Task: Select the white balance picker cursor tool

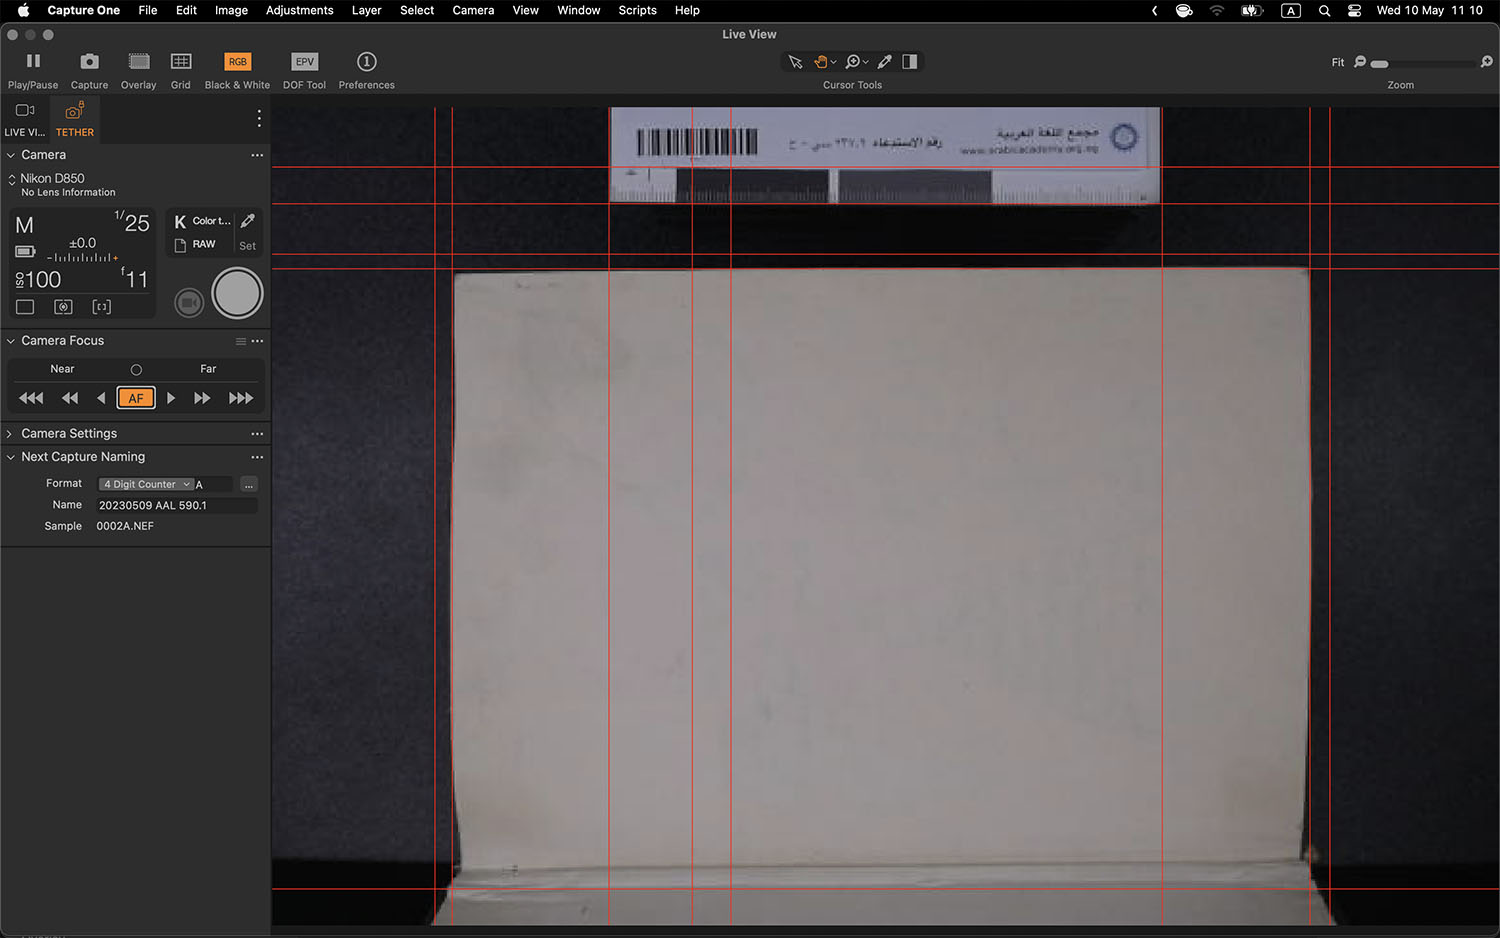Action: [x=885, y=62]
